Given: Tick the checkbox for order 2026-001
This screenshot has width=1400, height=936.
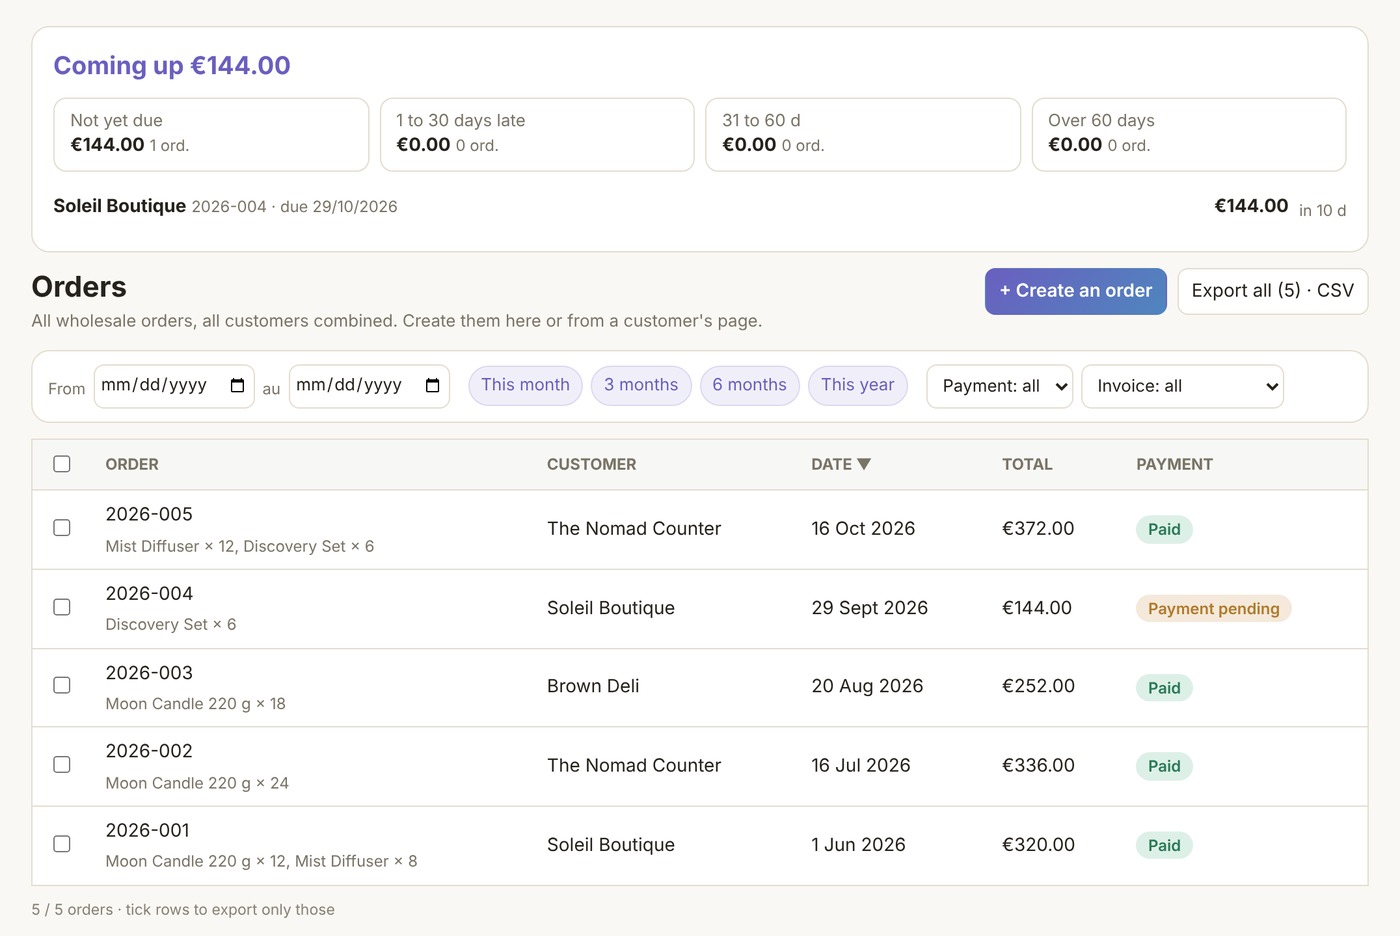Looking at the screenshot, I should pyautogui.click(x=62, y=844).
